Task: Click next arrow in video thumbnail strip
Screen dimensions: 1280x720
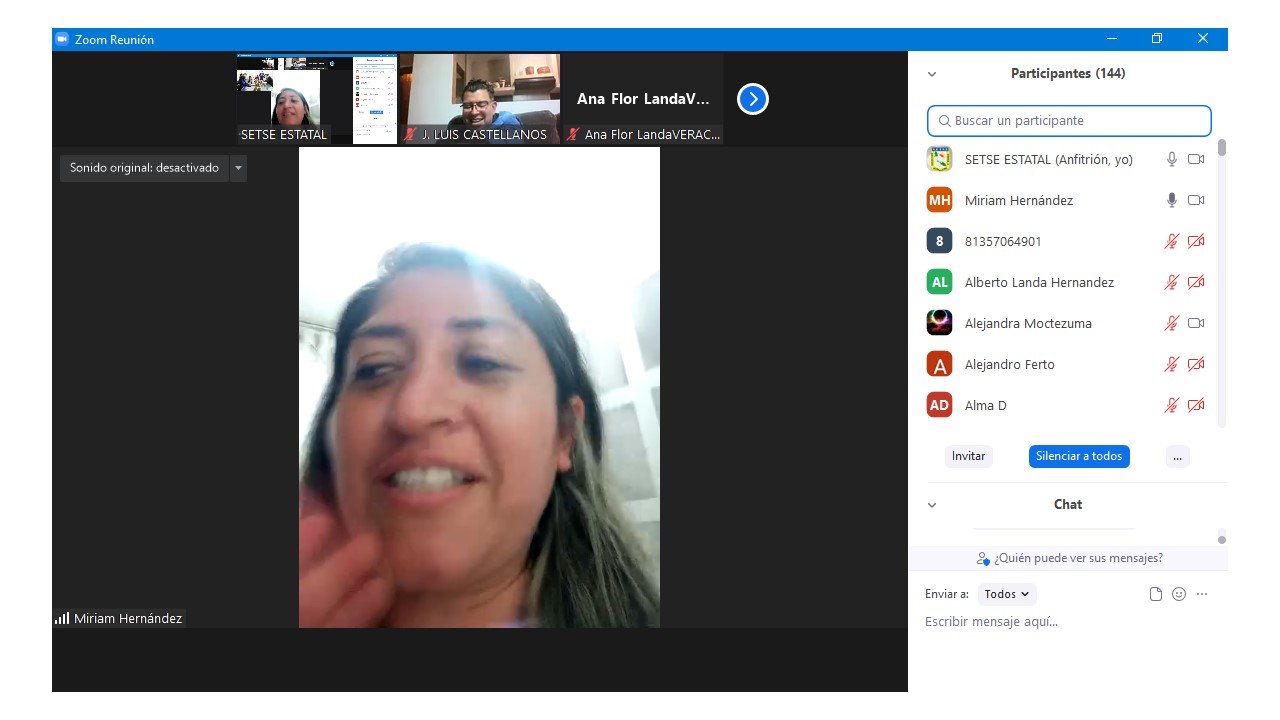Action: pos(752,99)
